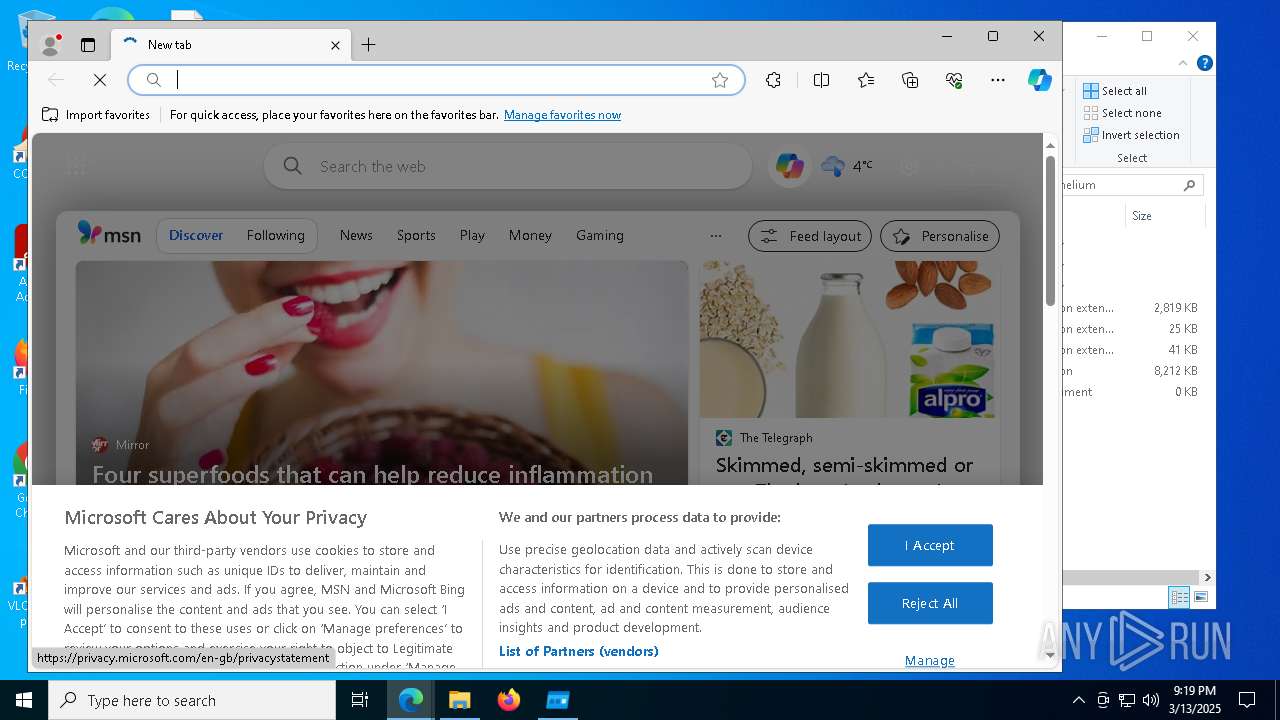Switch Explorer to large icons view

tap(1201, 598)
